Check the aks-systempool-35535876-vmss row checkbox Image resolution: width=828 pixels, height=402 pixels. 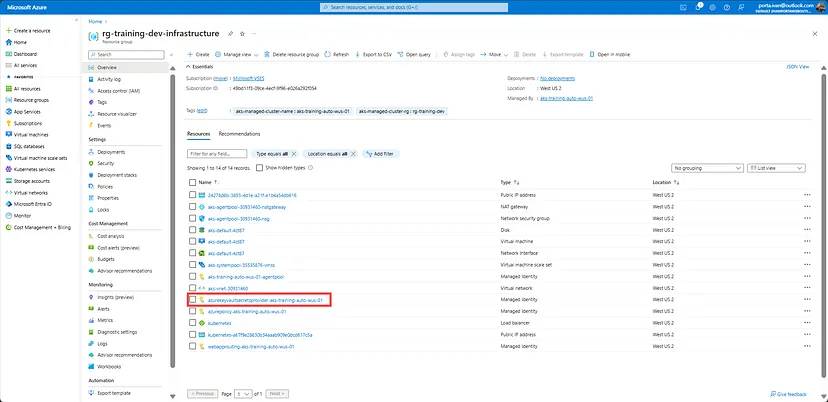coord(192,265)
